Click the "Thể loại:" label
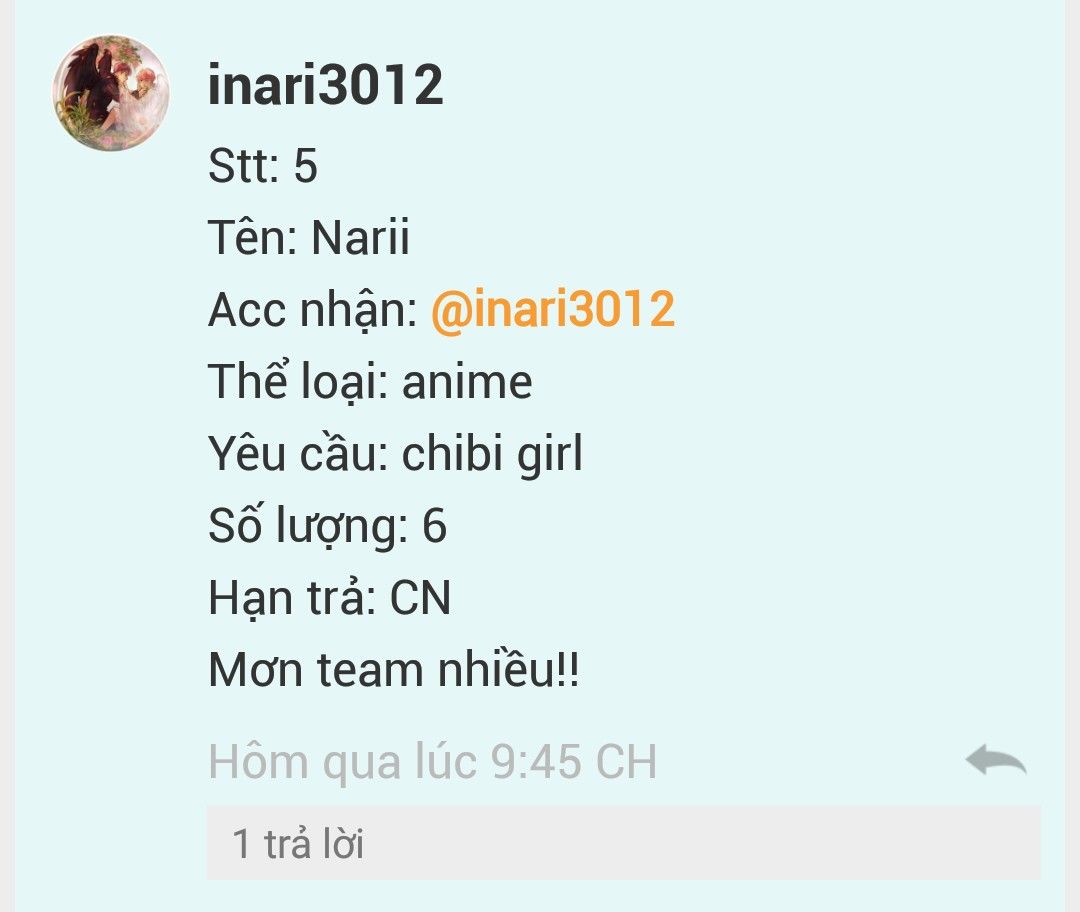 click(x=298, y=380)
